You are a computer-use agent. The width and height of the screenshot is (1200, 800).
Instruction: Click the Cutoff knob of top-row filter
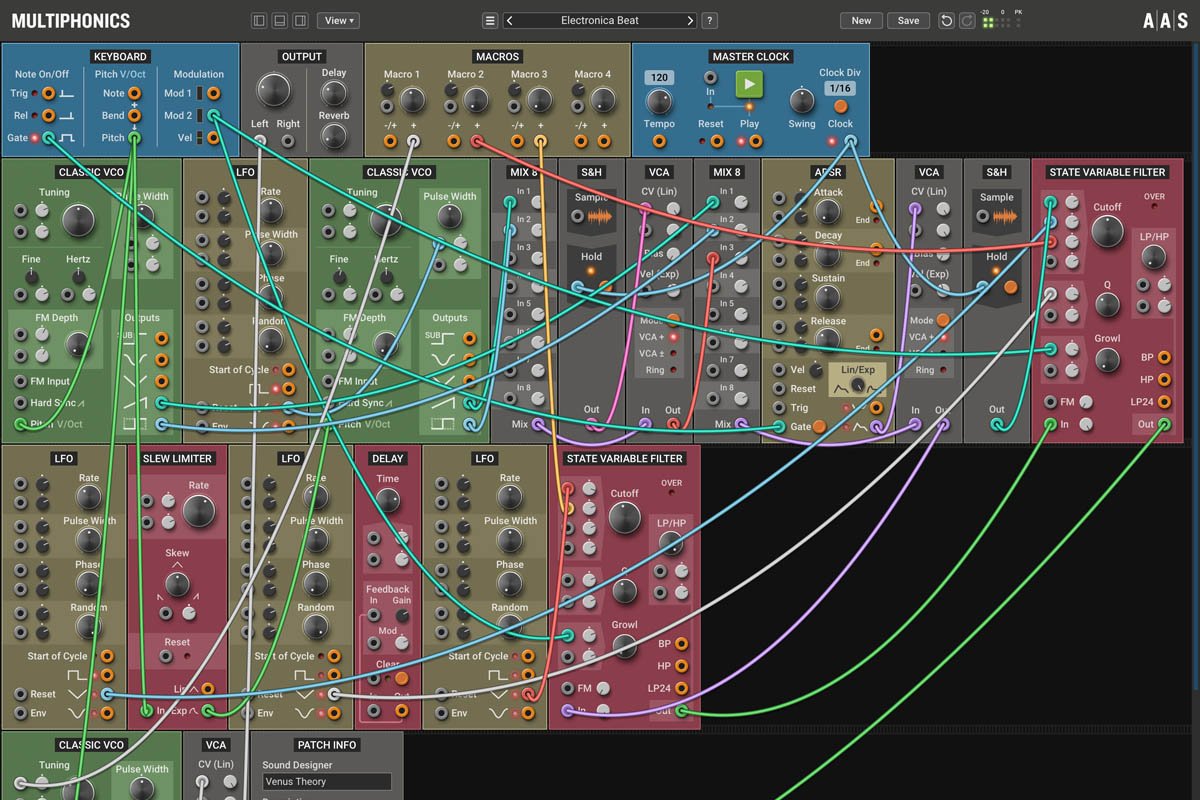coord(1107,232)
